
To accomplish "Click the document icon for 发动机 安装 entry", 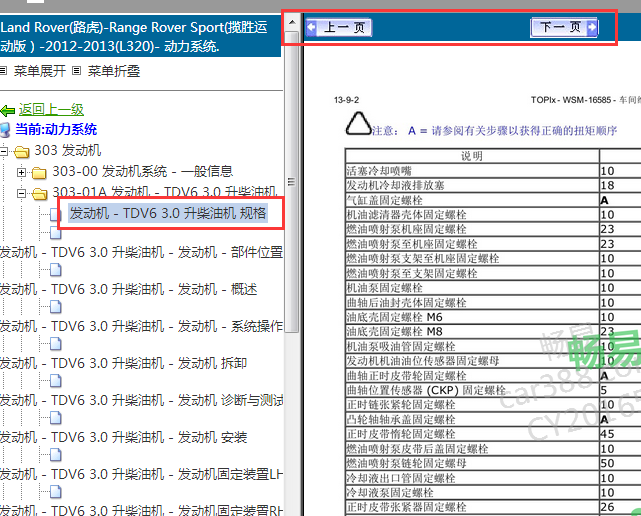I will (56, 418).
